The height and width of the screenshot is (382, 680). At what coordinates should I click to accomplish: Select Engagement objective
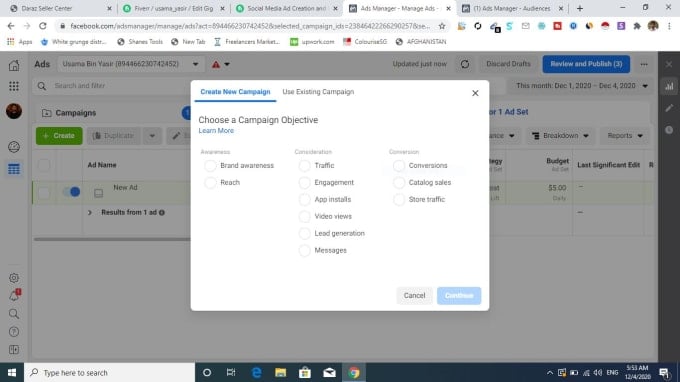pyautogui.click(x=304, y=183)
